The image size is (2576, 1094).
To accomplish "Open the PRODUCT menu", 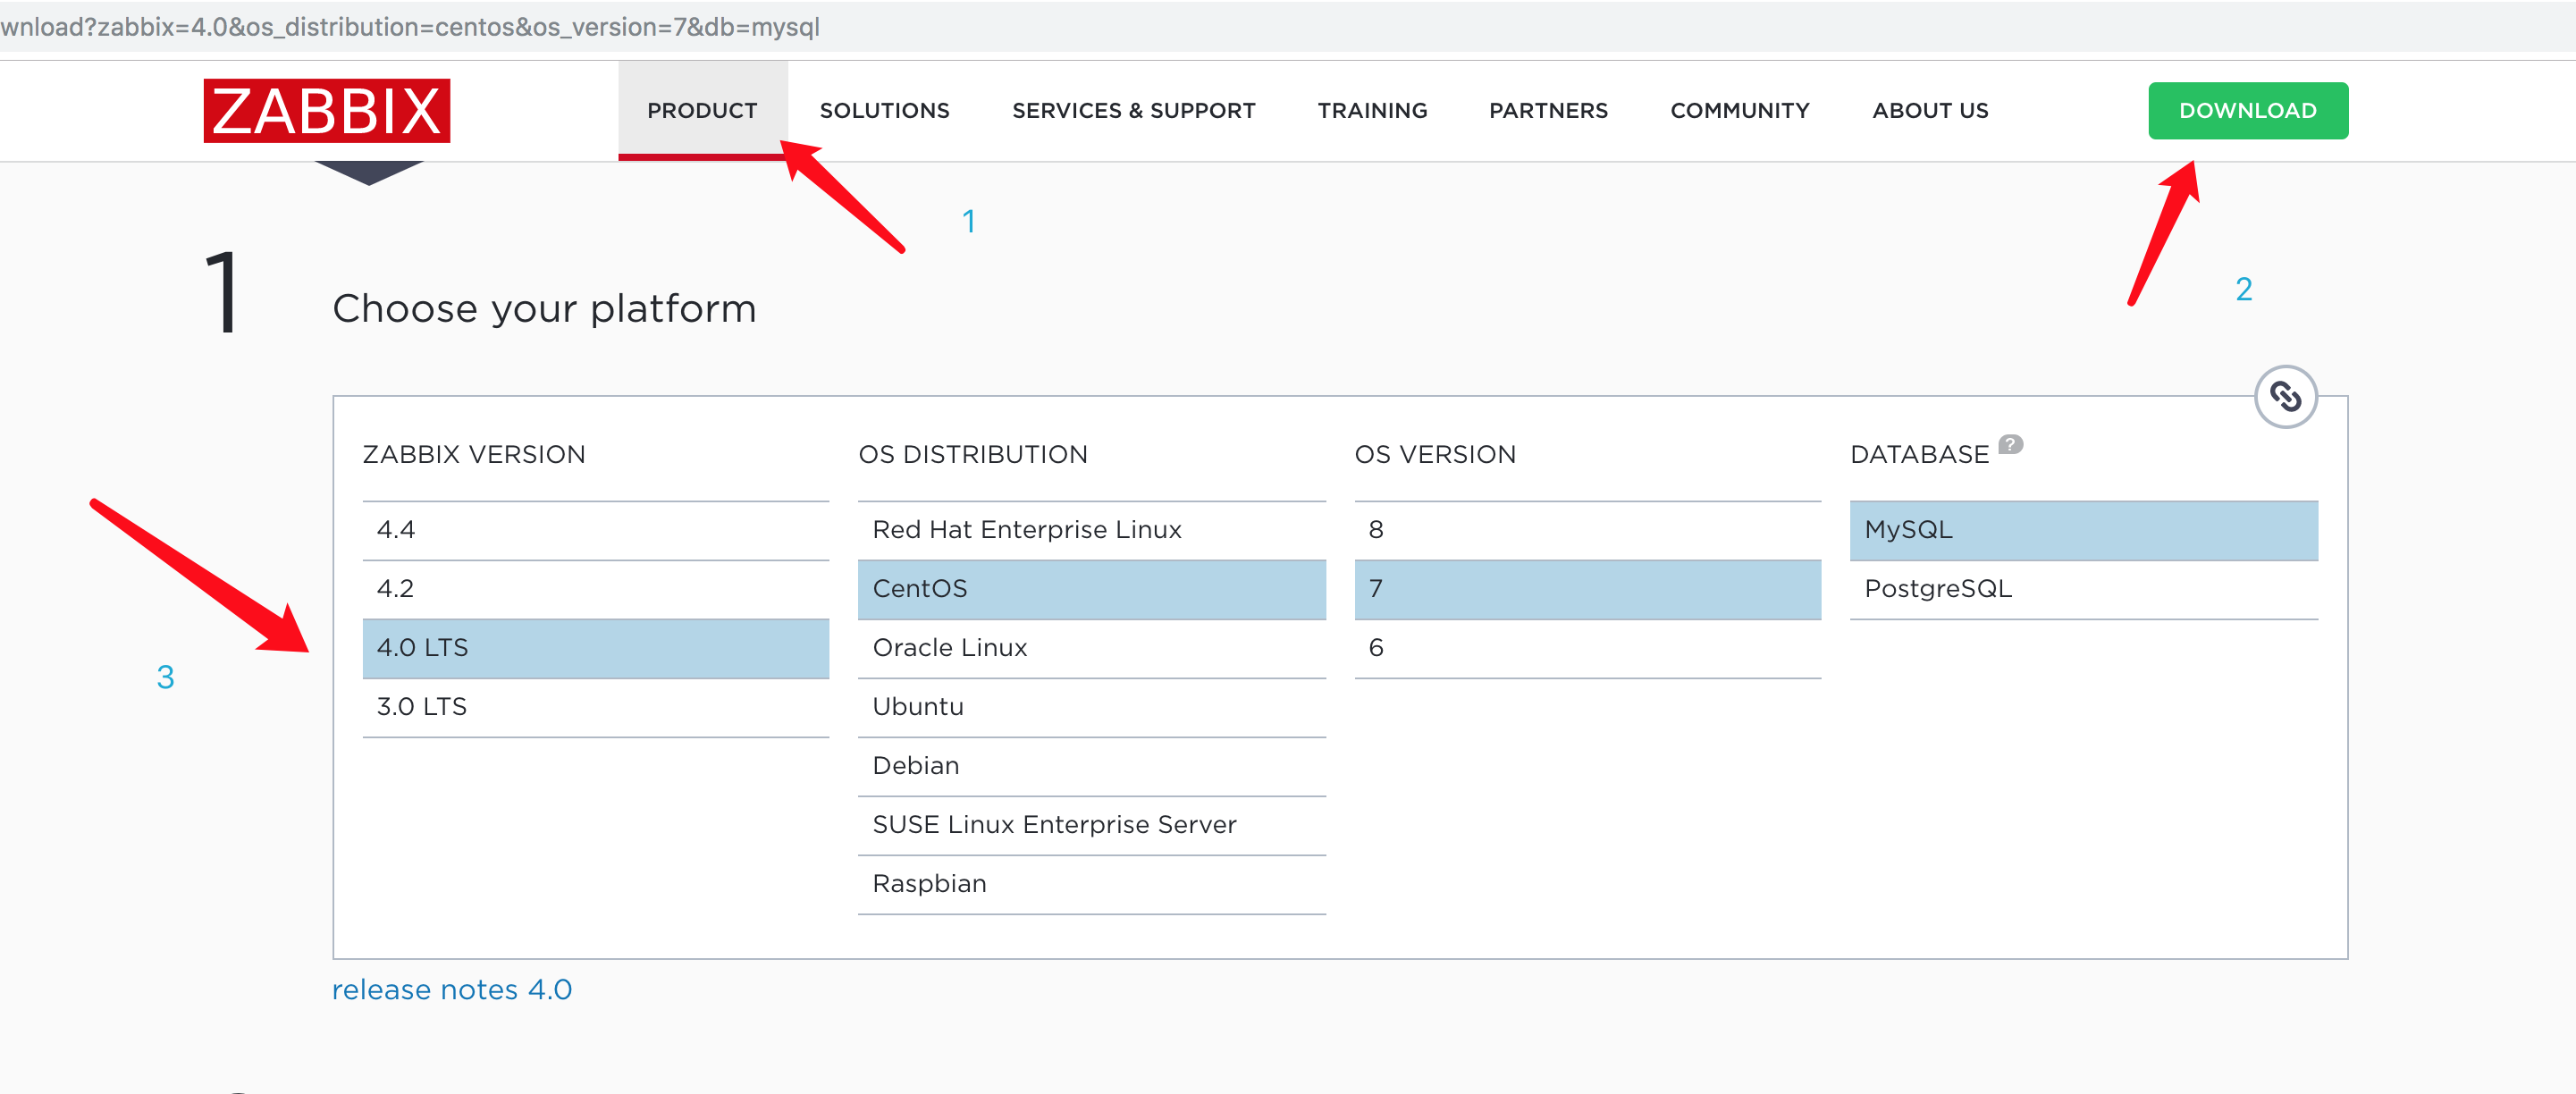I will pos(702,110).
